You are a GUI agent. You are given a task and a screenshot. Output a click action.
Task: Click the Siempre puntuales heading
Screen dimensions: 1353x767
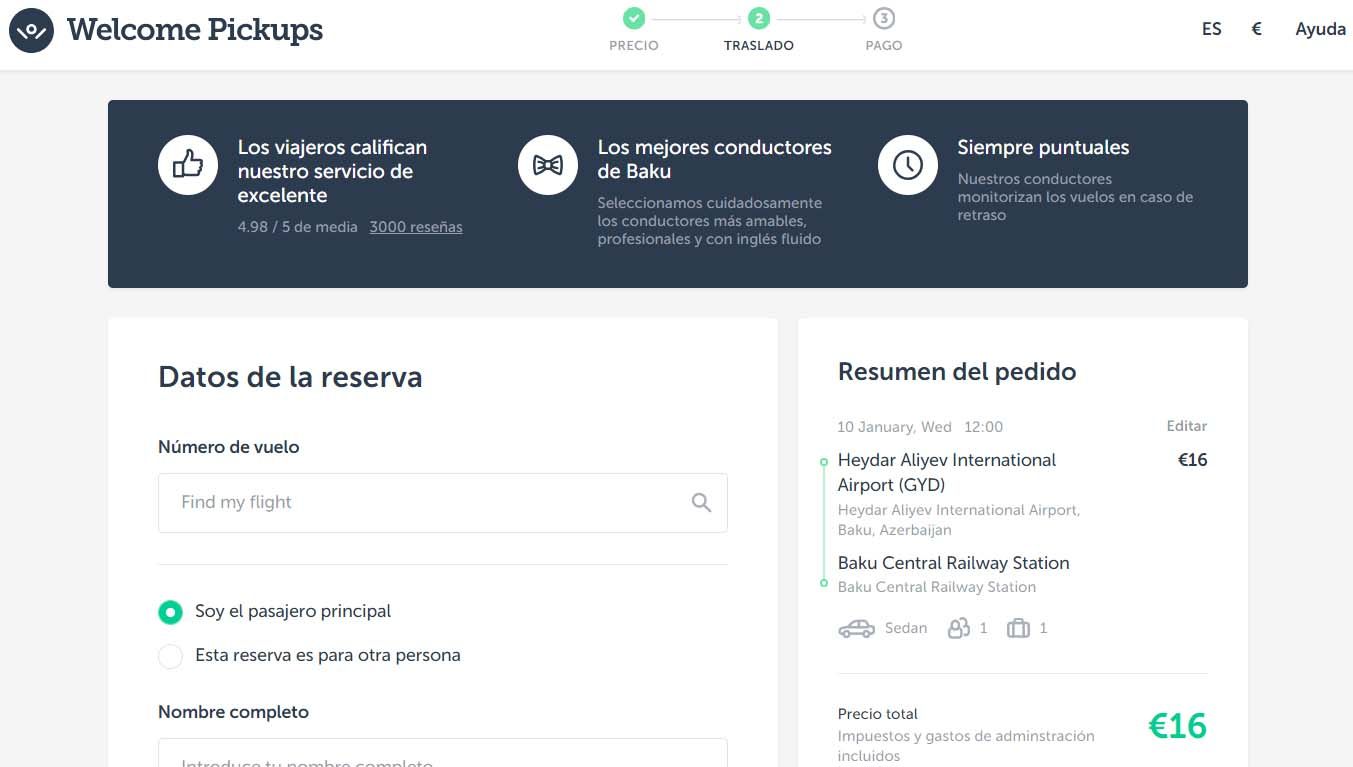tap(1043, 147)
